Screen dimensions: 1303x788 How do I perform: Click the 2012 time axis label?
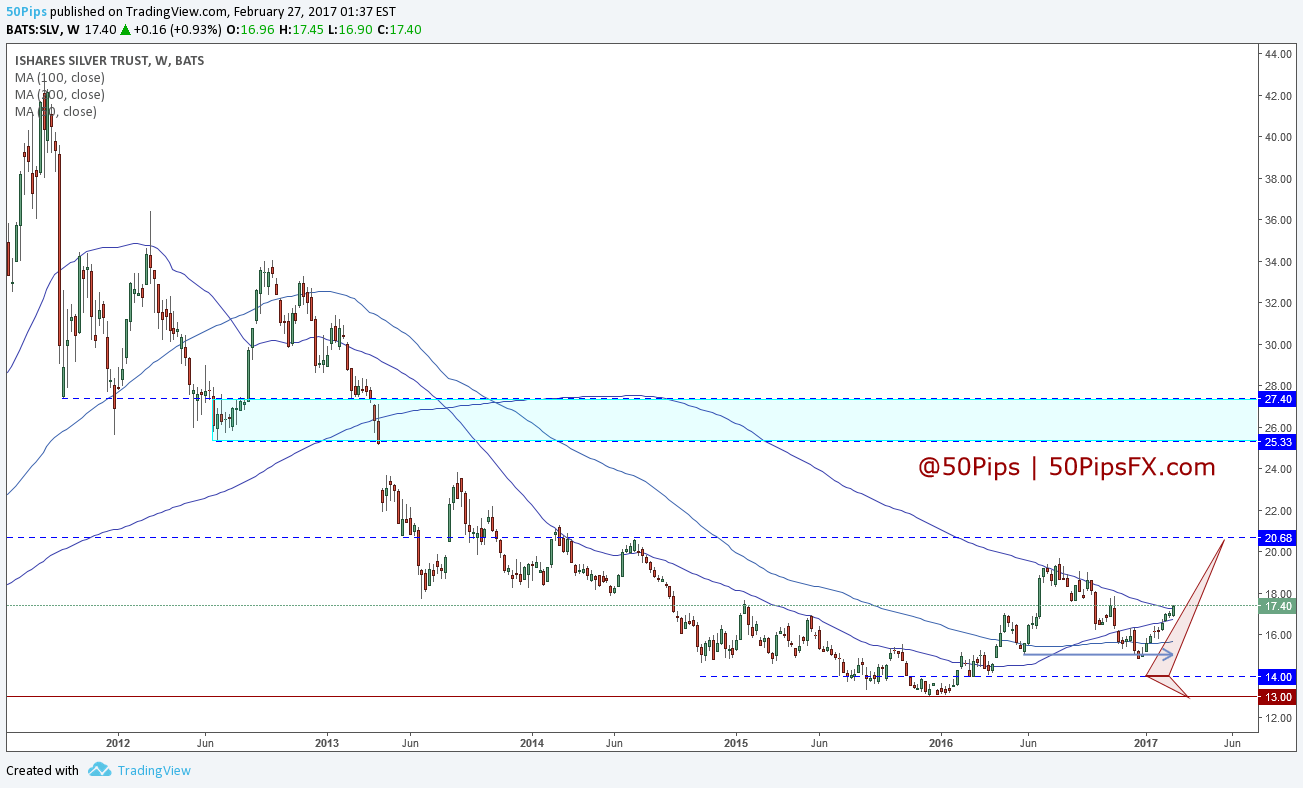point(118,742)
